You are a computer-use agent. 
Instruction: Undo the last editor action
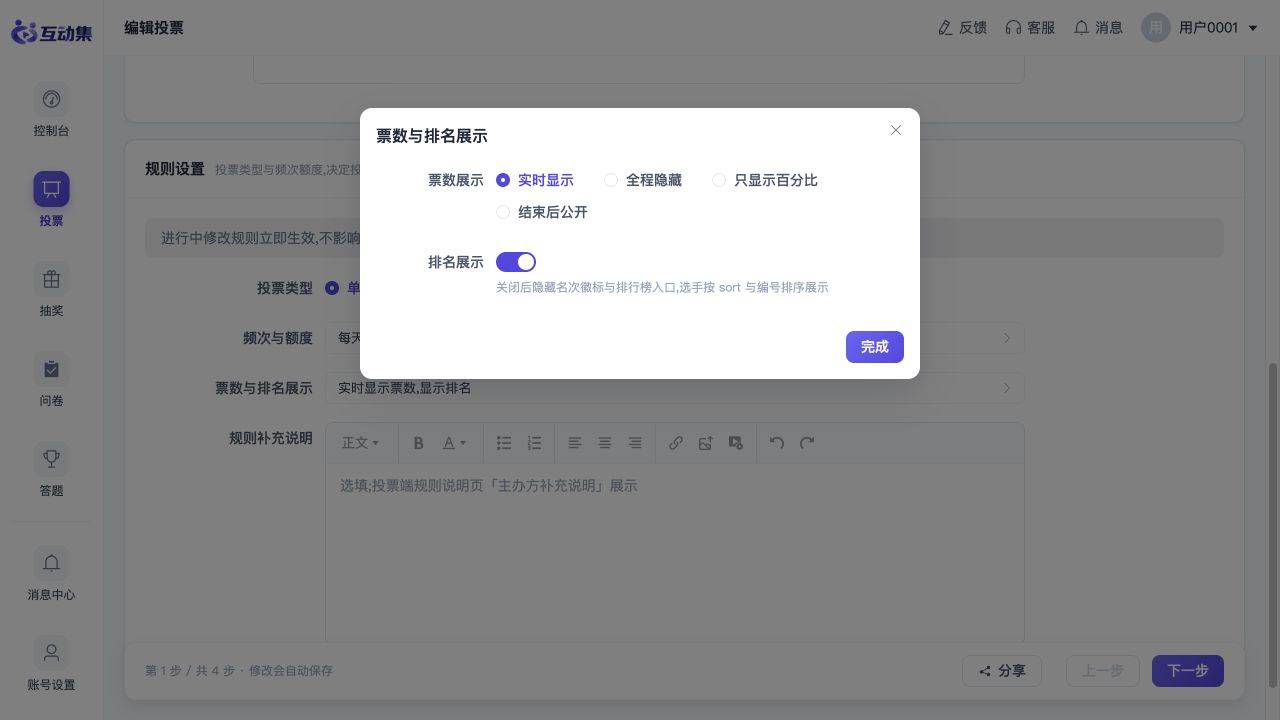(777, 443)
